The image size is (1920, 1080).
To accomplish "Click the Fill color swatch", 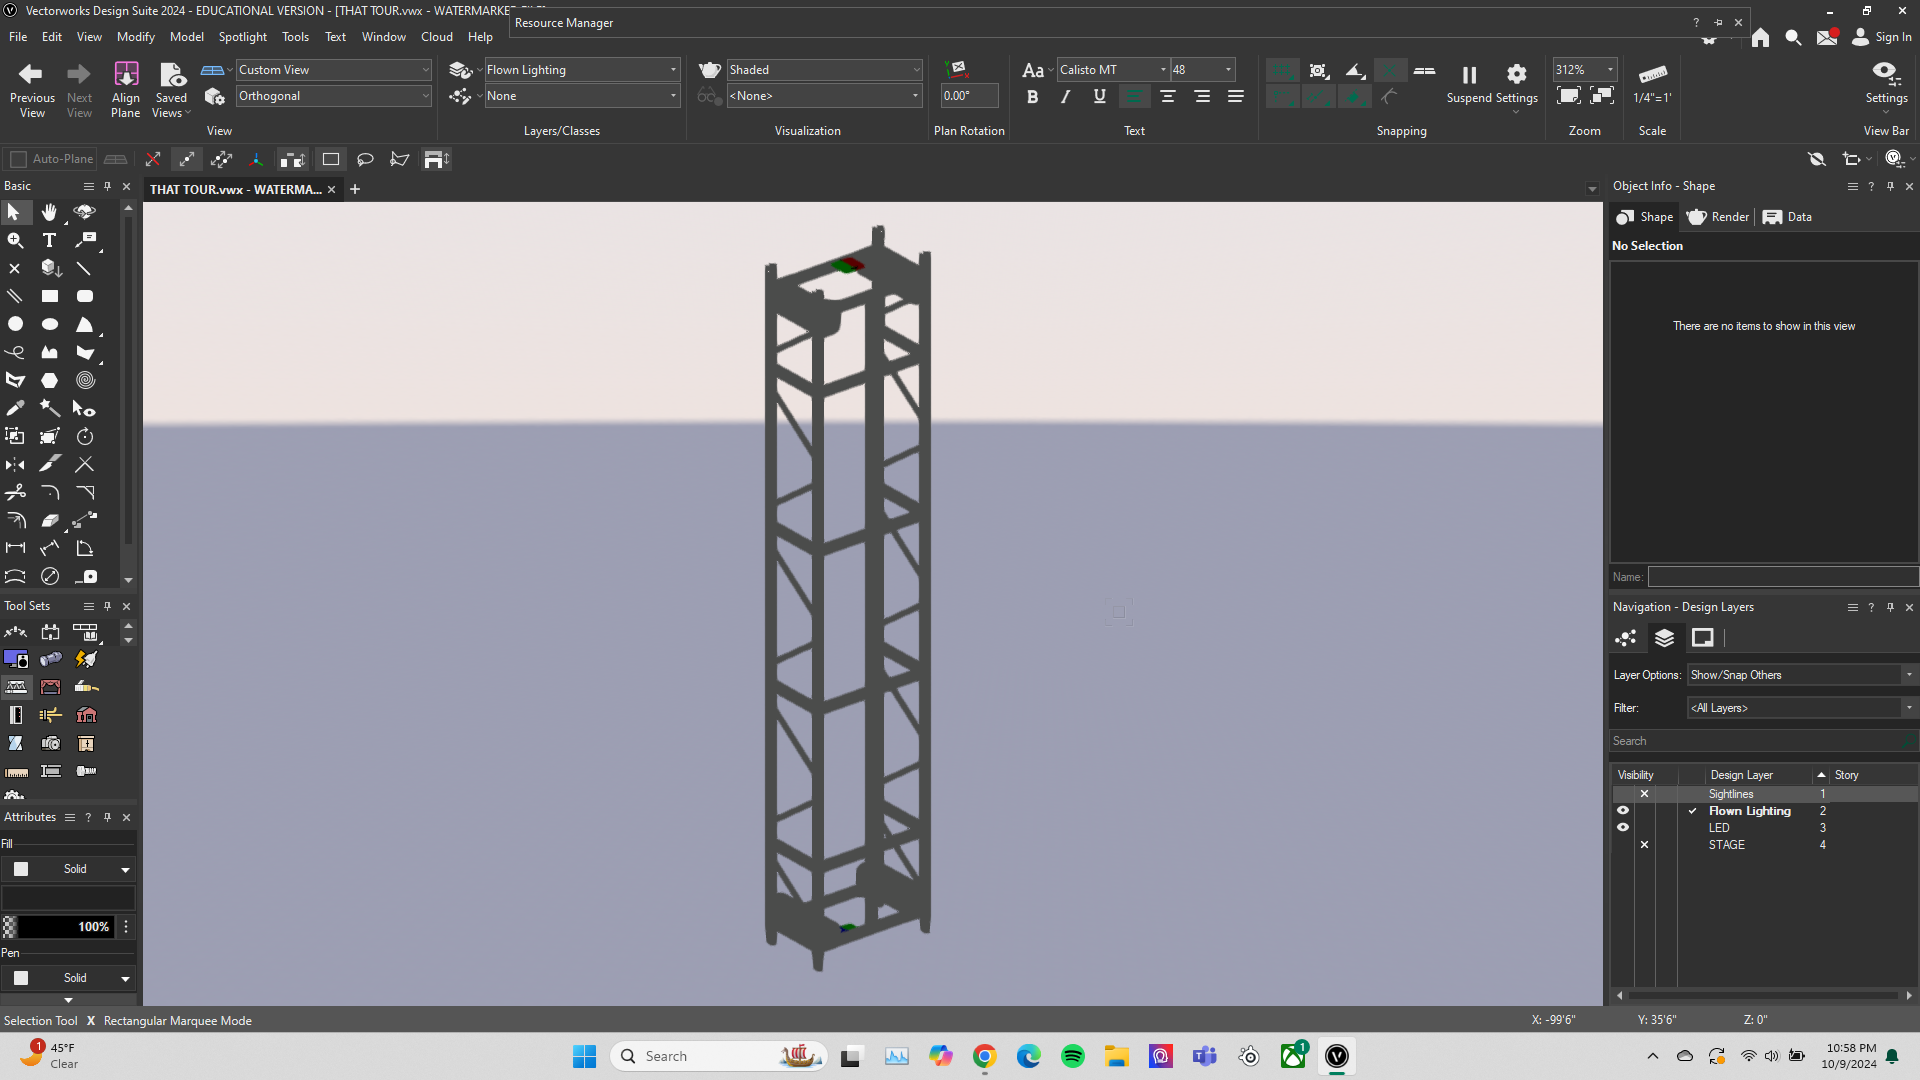I will point(21,869).
